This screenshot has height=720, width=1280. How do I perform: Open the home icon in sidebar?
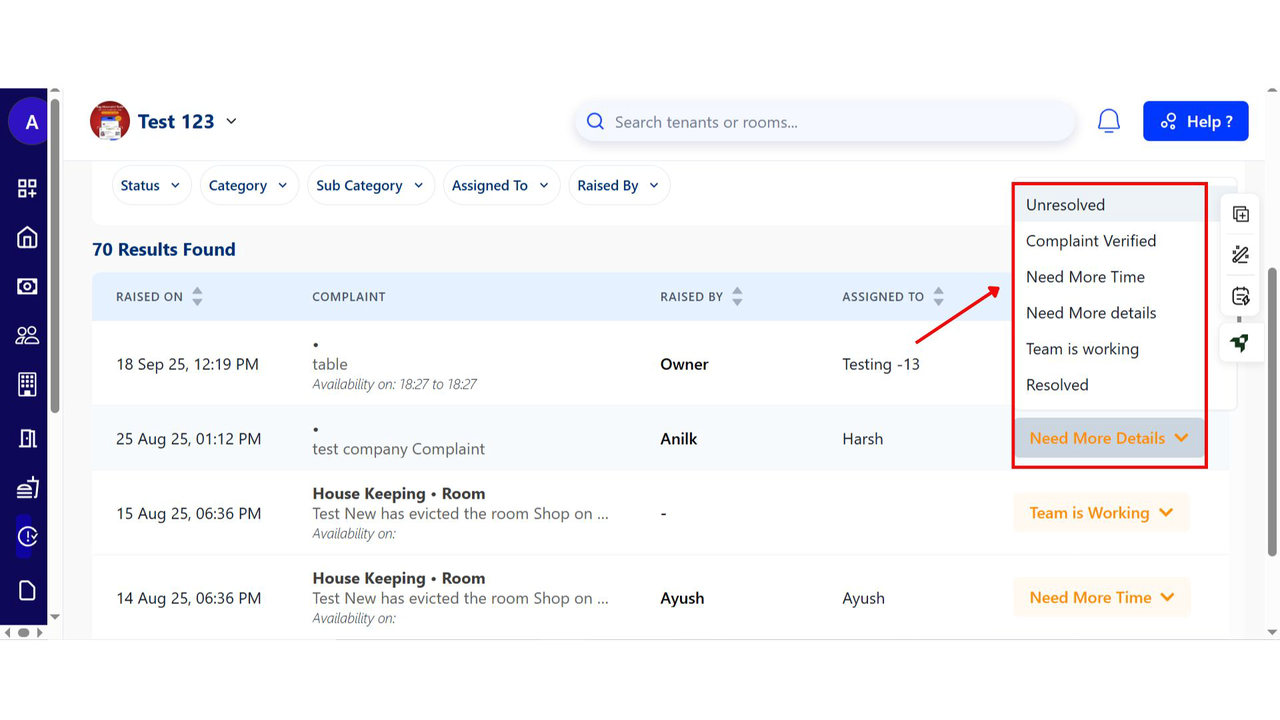tap(27, 237)
